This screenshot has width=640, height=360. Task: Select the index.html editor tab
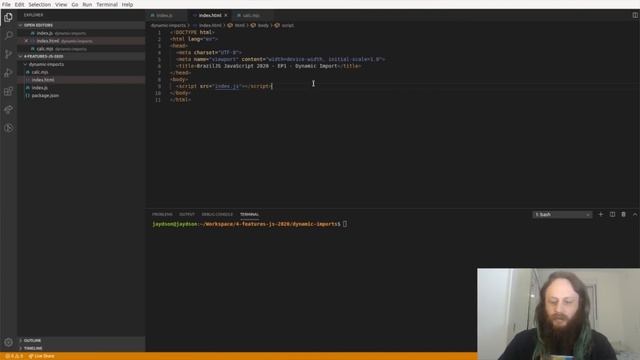(x=210, y=16)
